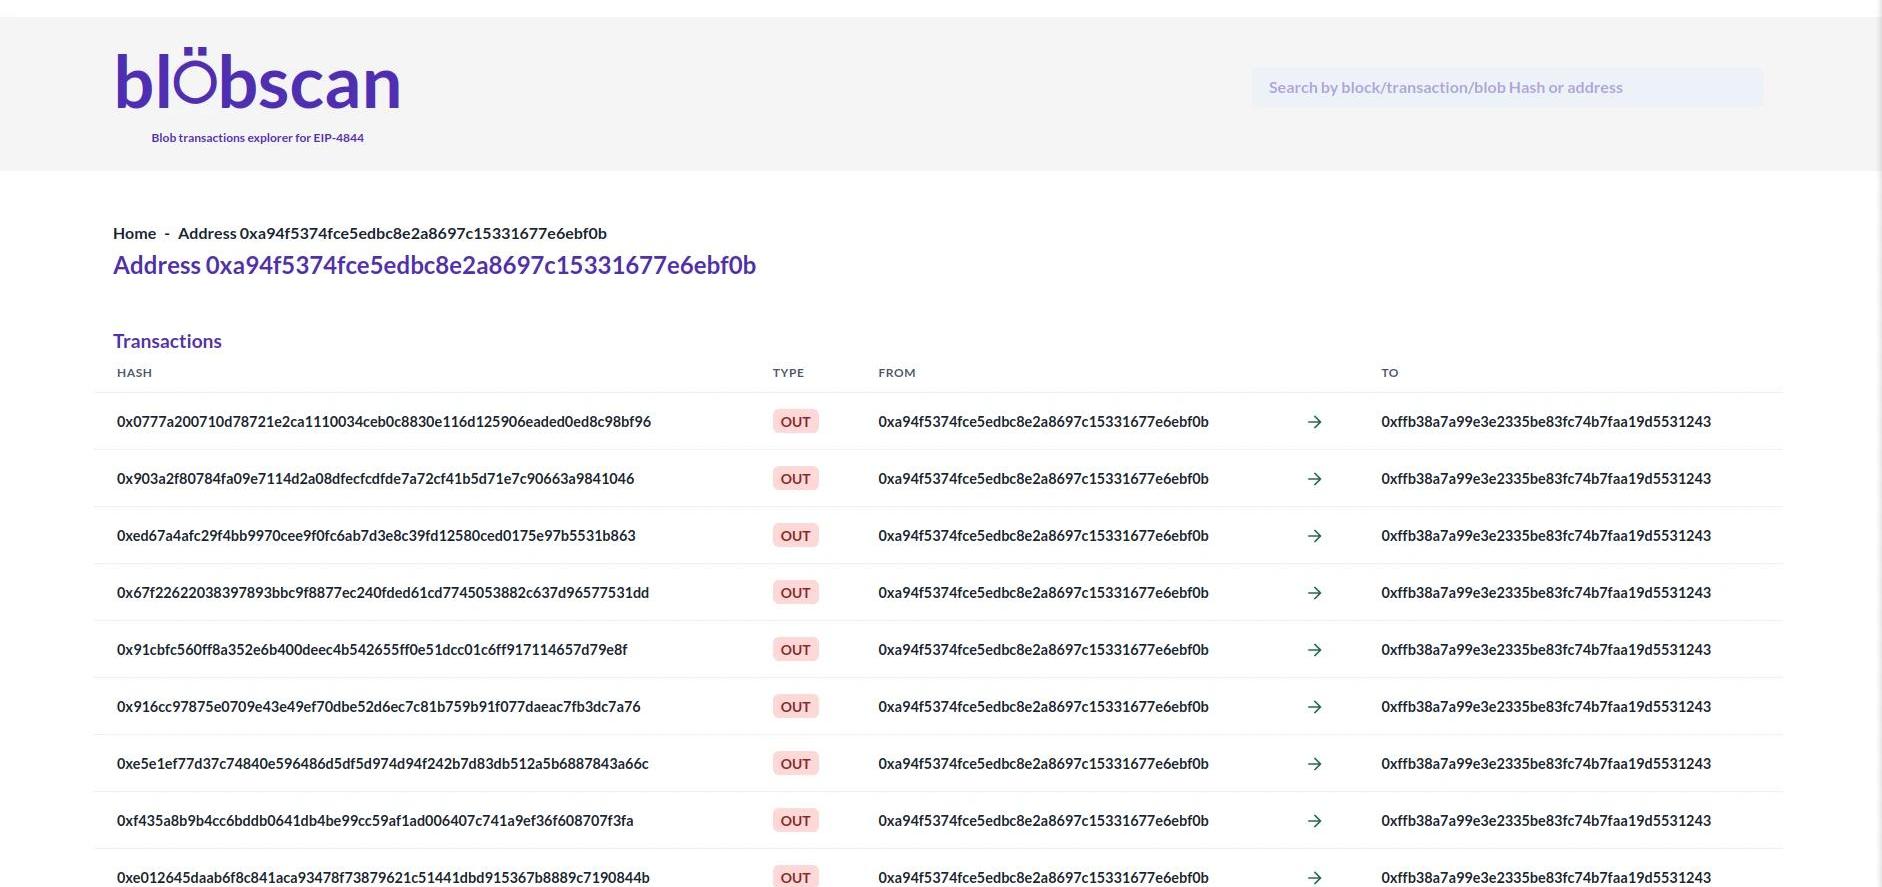The height and width of the screenshot is (887, 1882).
Task: Click OUT badge in 0xf435a8 row
Action: click(x=796, y=821)
